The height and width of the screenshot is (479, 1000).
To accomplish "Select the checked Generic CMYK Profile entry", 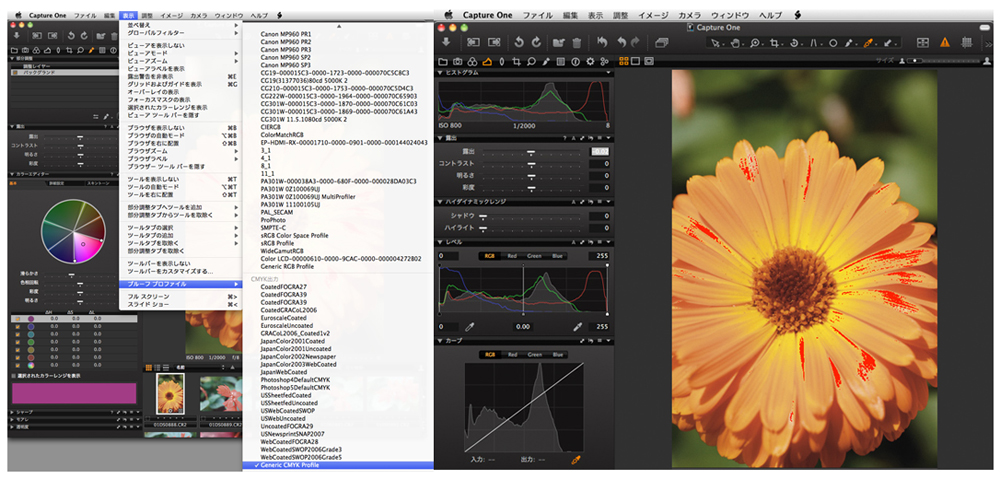I will (338, 465).
